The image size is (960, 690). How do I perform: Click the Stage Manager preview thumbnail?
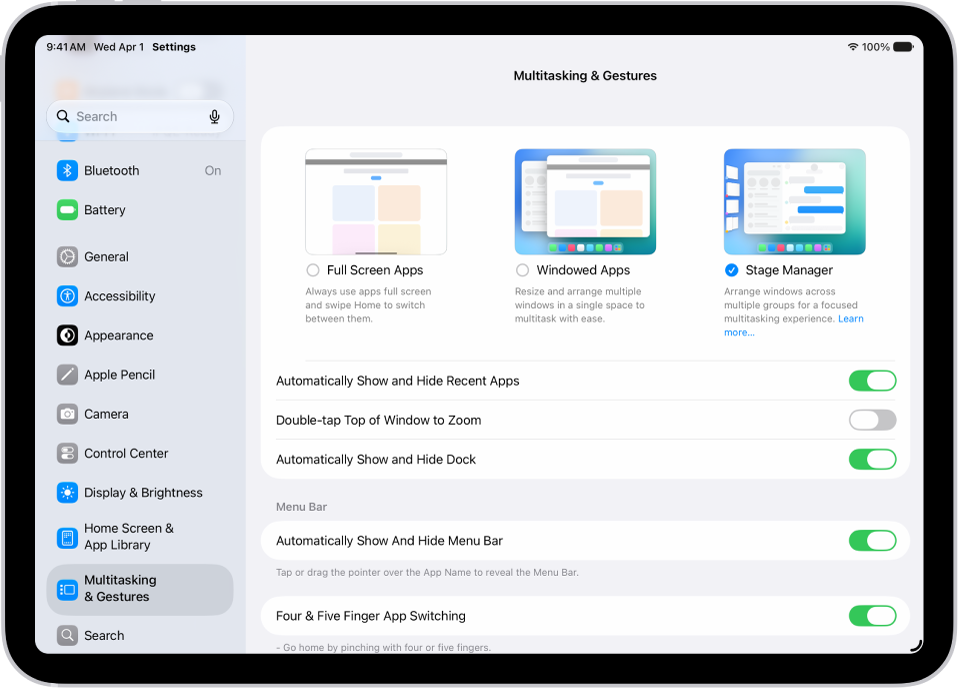pyautogui.click(x=795, y=201)
